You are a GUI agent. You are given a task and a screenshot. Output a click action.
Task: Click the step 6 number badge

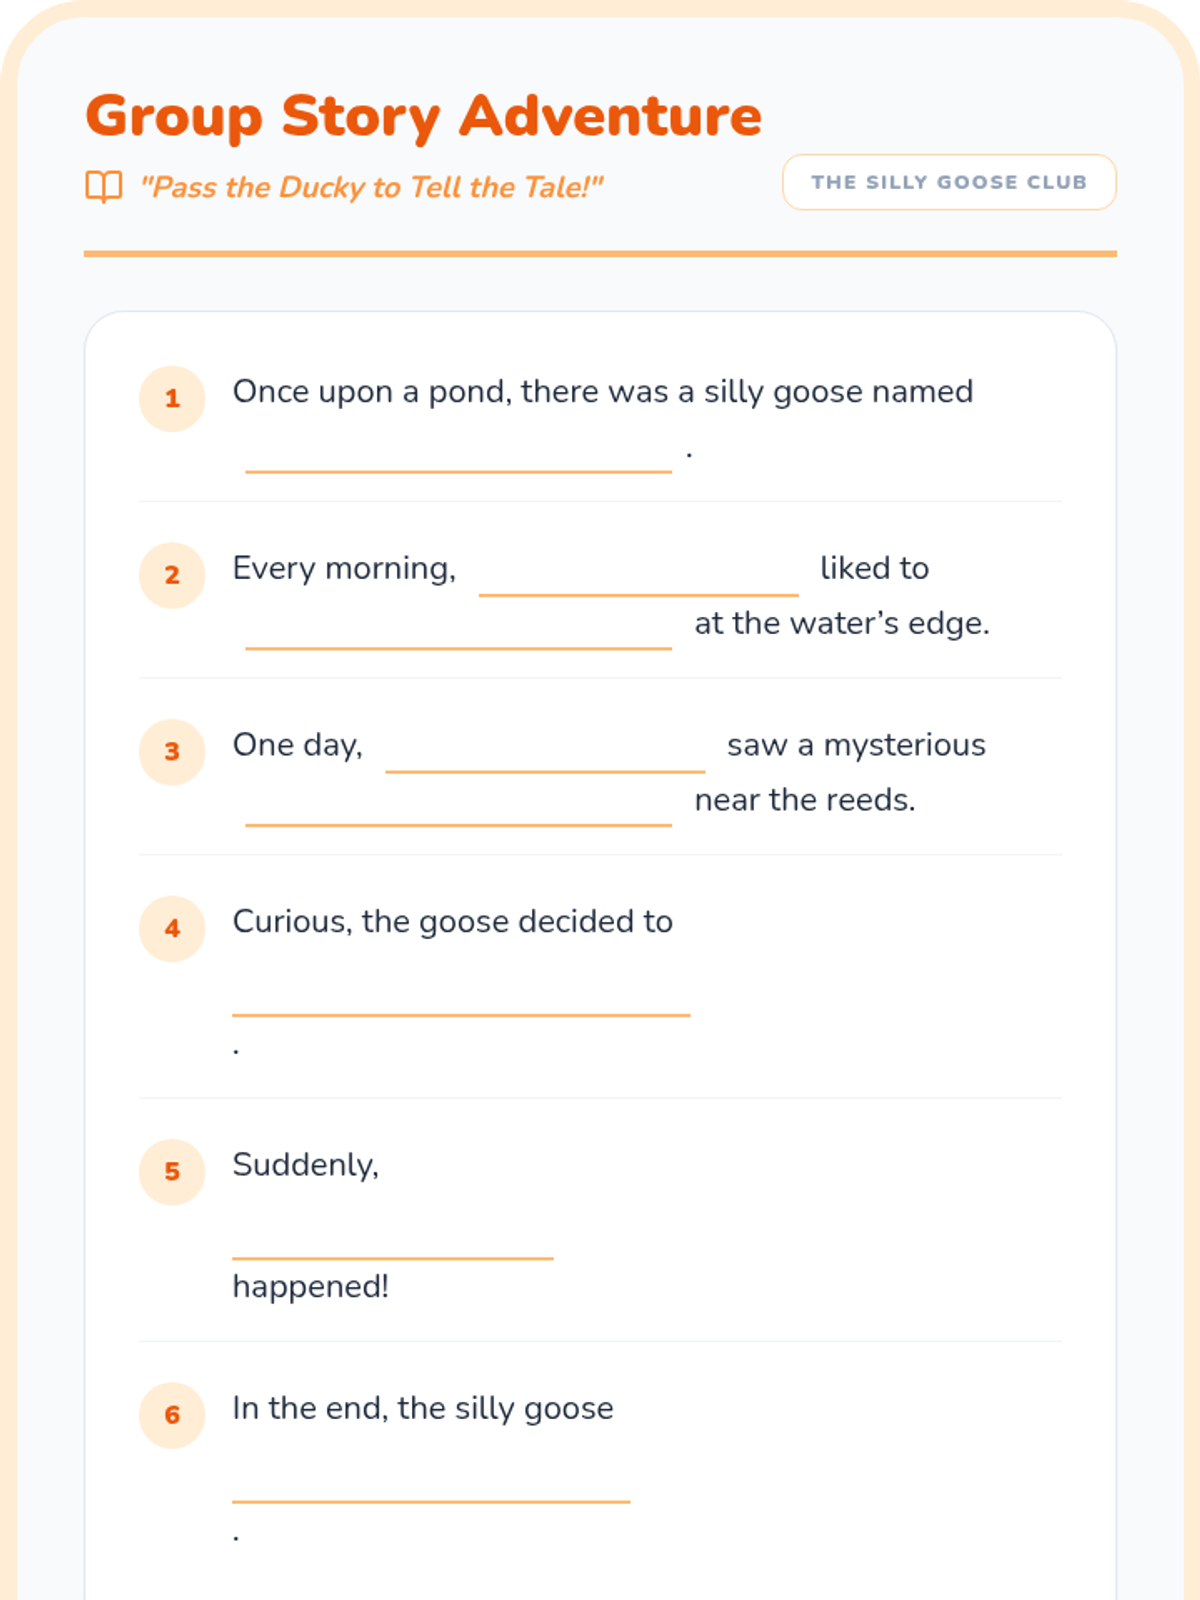click(x=172, y=1415)
